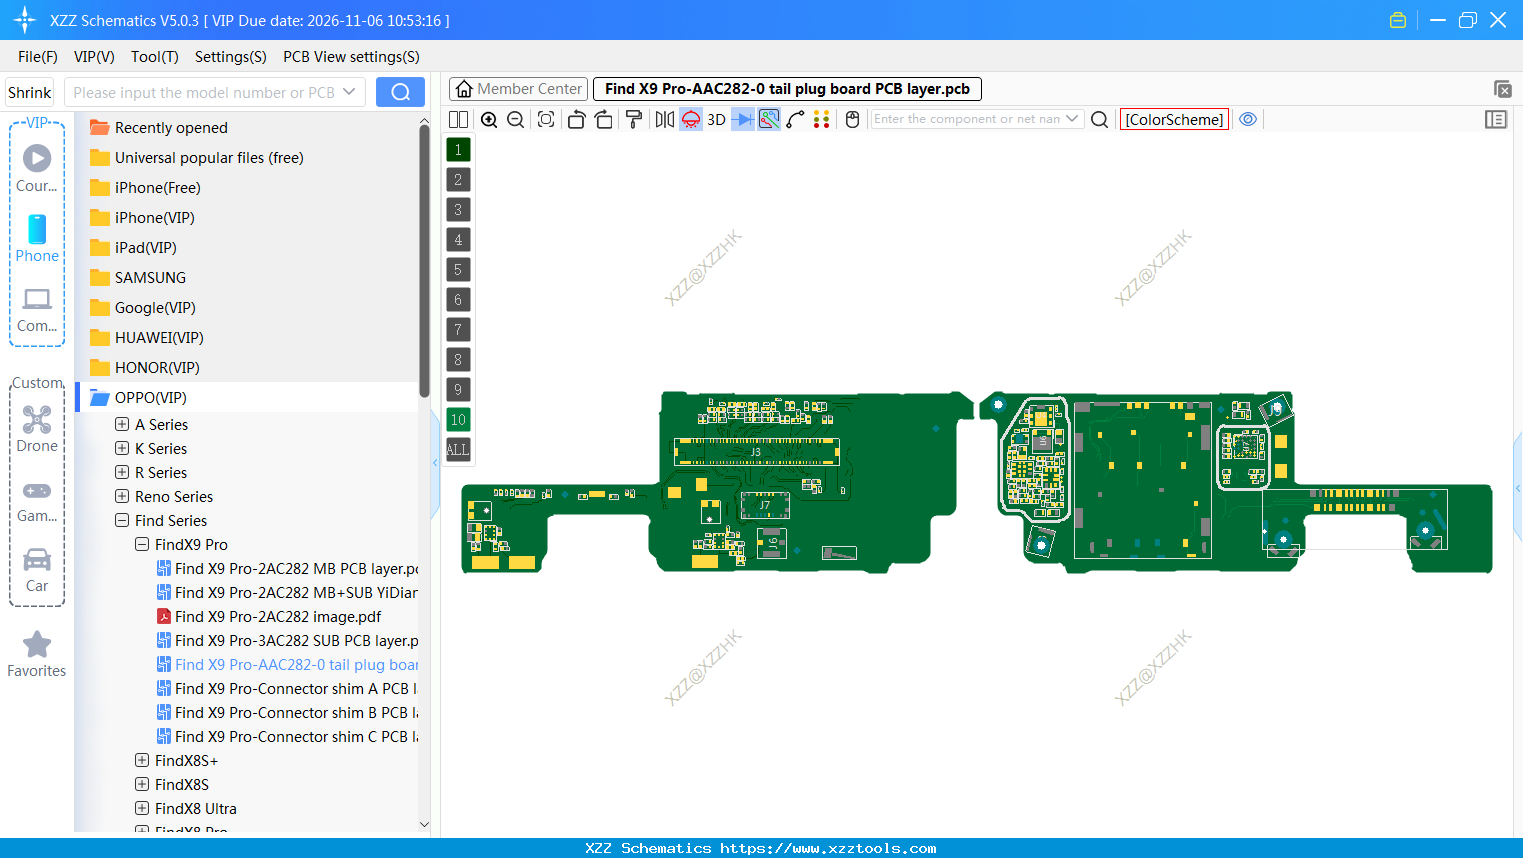Select PCB layer 5 in the layer list
The image size is (1523, 858).
pos(458,269)
